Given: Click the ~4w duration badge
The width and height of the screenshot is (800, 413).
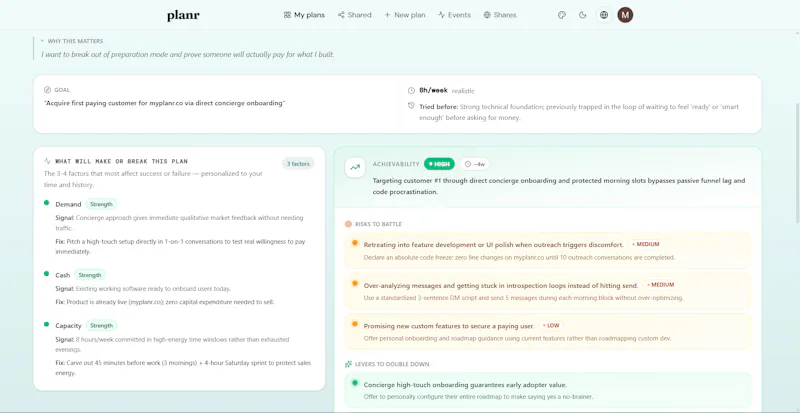Looking at the screenshot, I should [474, 164].
